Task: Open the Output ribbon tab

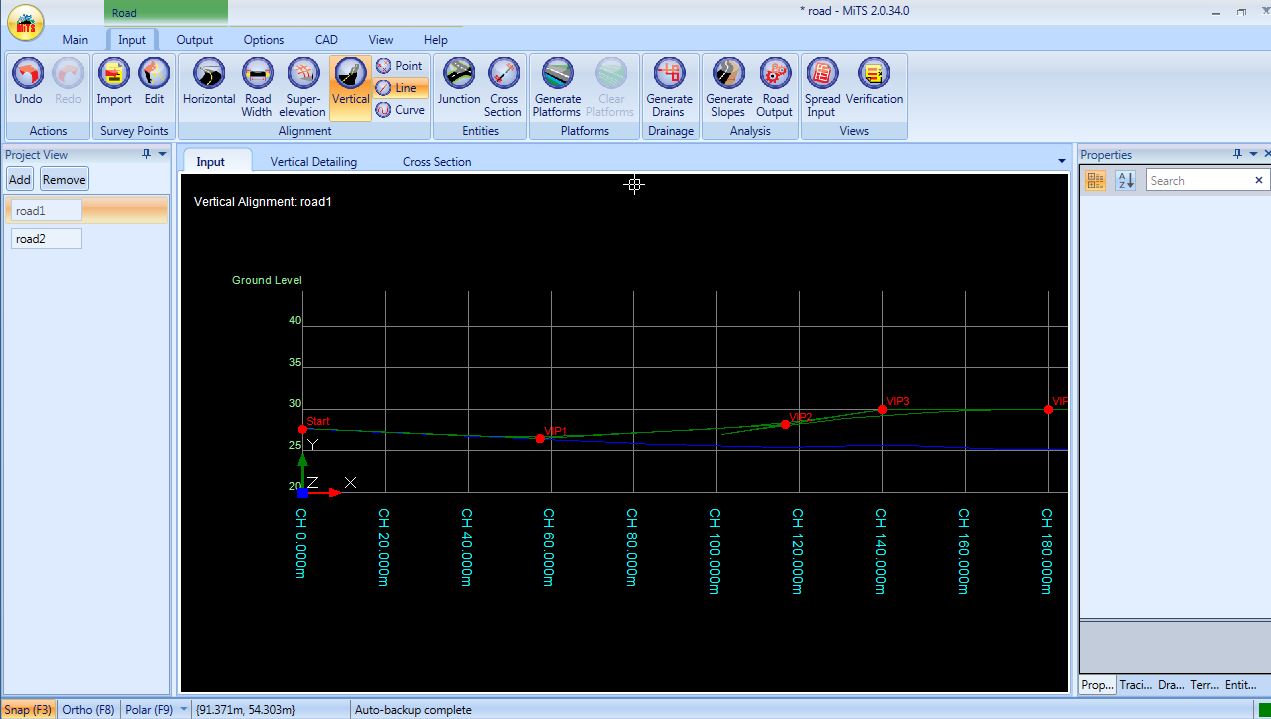Action: coord(195,40)
